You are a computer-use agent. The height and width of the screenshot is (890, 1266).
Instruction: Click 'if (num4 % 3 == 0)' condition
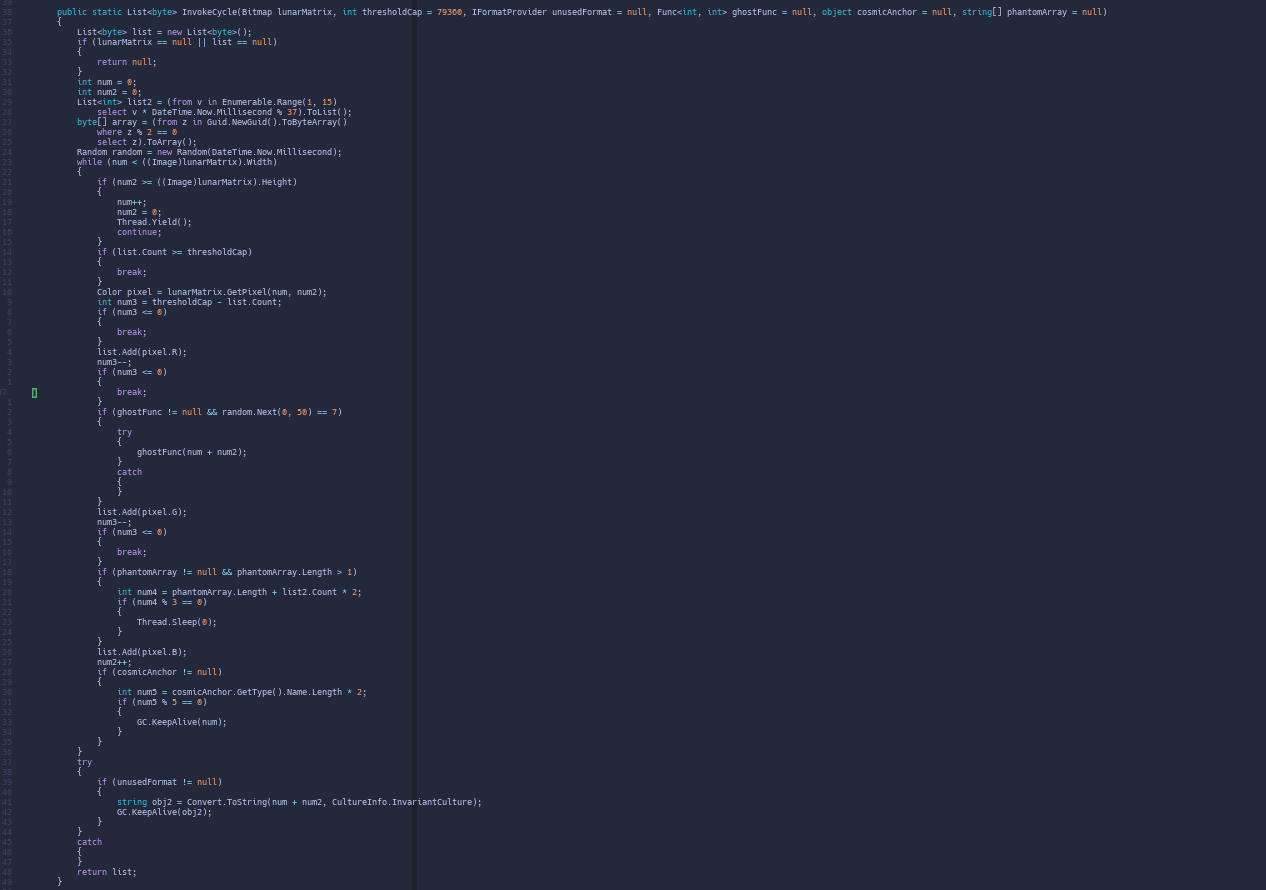162,602
